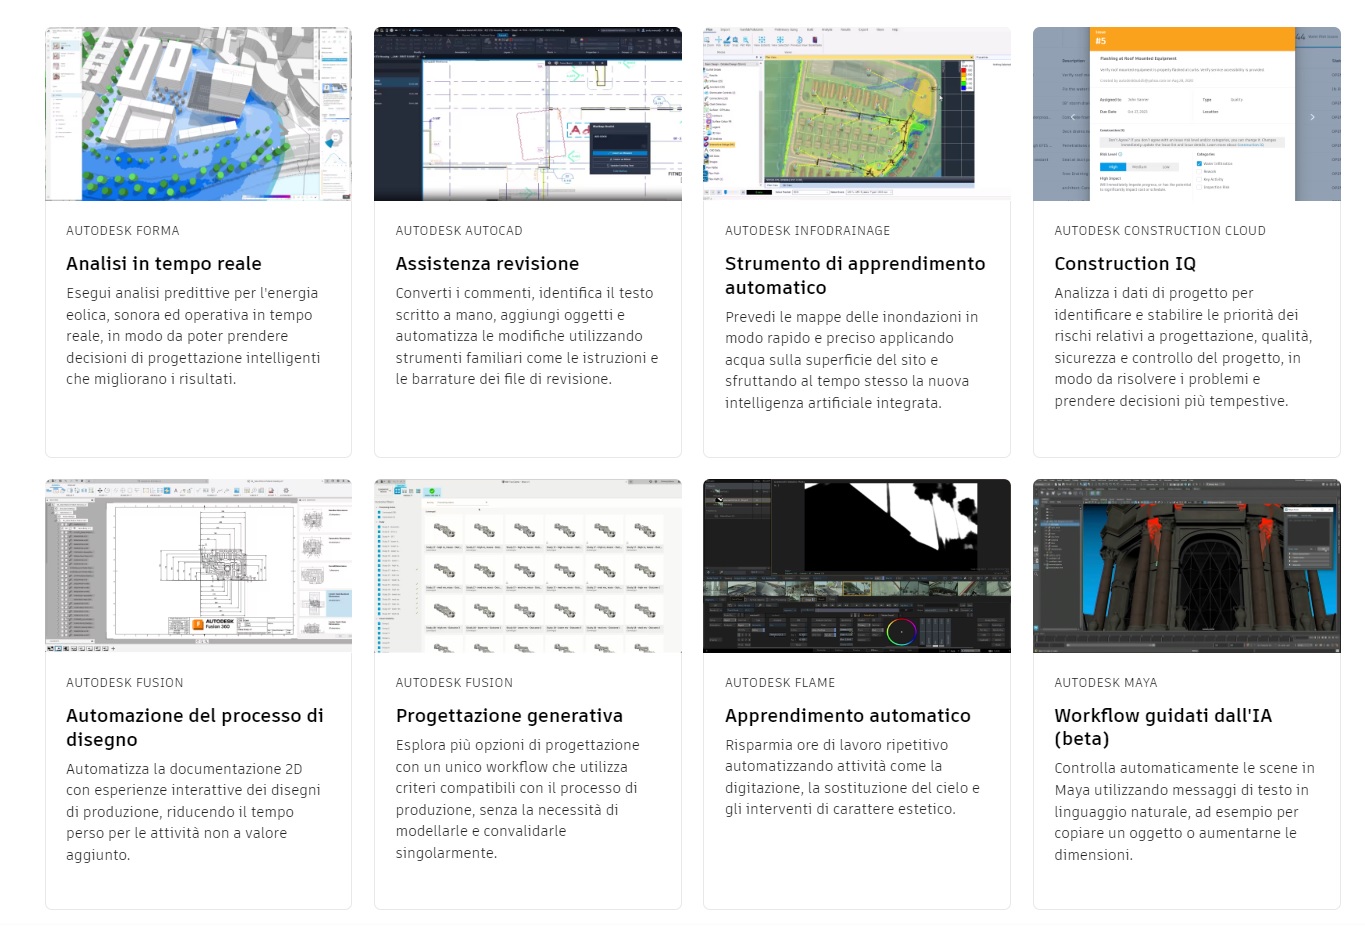Image resolution: width=1365 pixels, height=937 pixels.
Task: Click 'Workflow guidati dall'IA (beta)' heading
Action: coord(1163,727)
